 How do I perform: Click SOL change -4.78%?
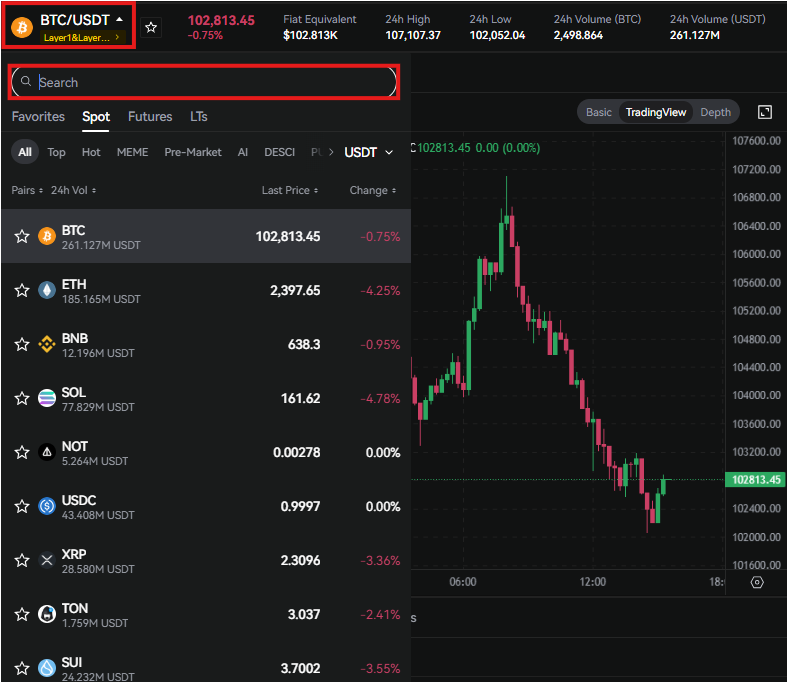pyautogui.click(x=380, y=399)
